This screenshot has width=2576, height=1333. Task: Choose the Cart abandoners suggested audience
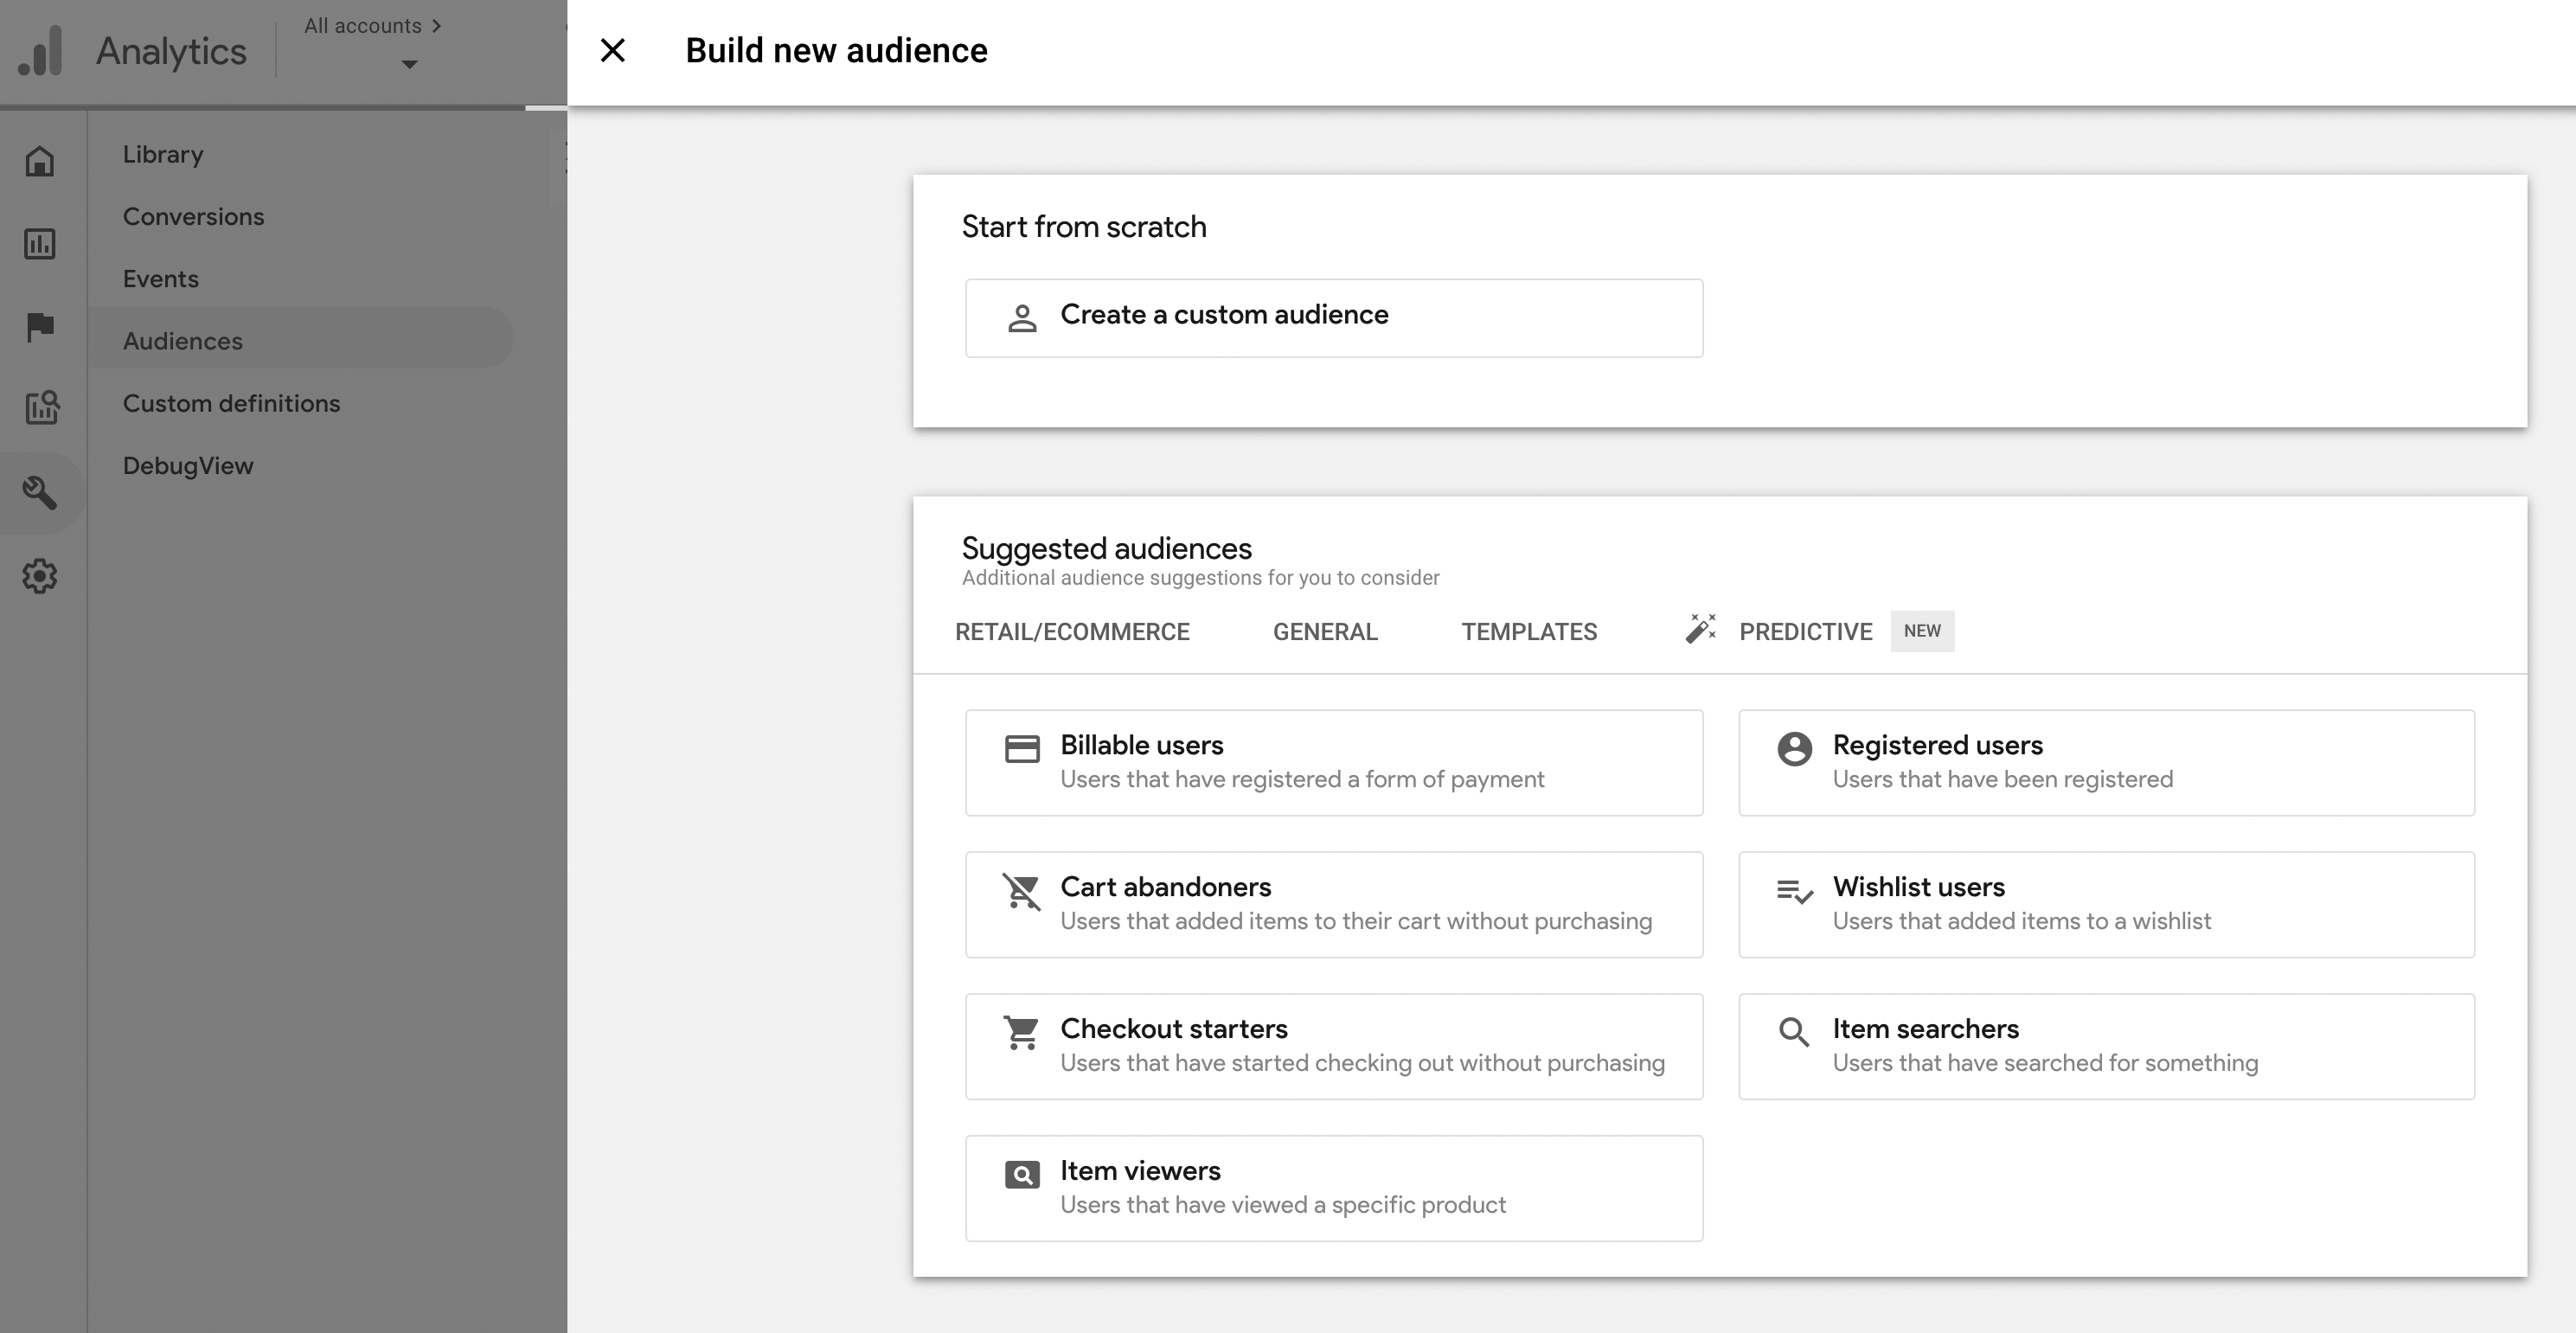pyautogui.click(x=1333, y=904)
